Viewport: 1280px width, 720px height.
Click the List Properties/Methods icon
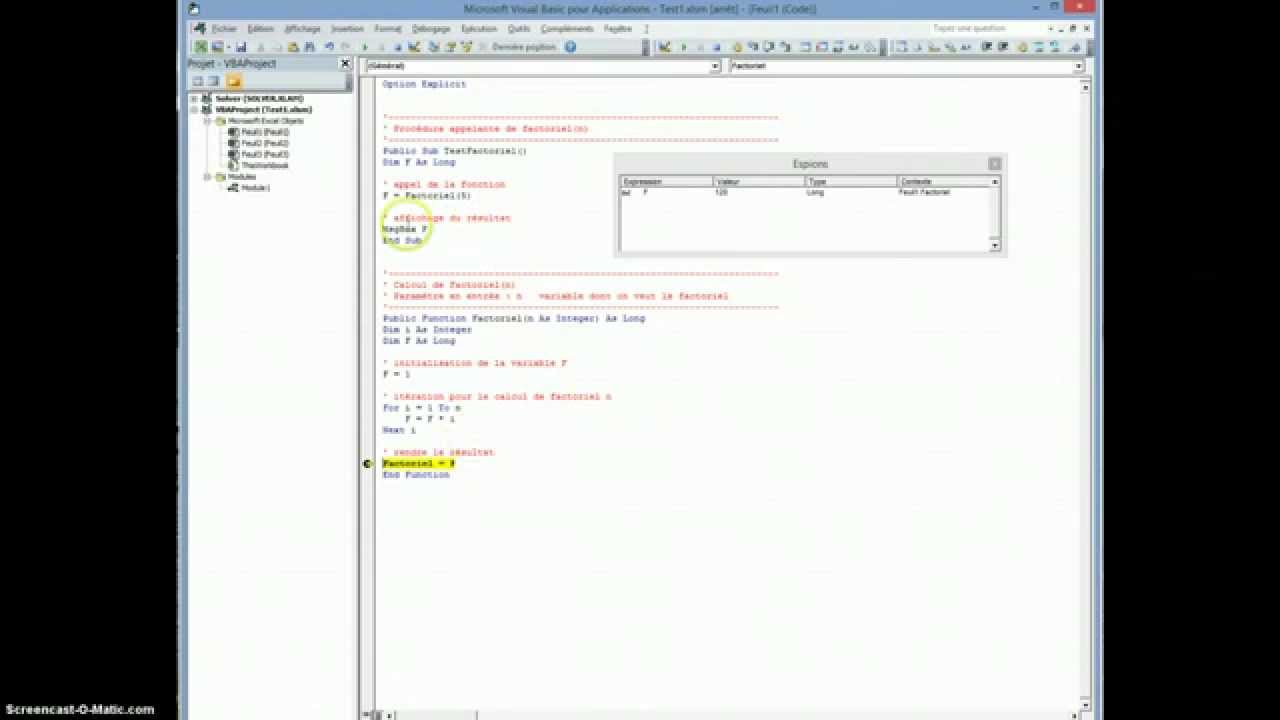point(900,47)
